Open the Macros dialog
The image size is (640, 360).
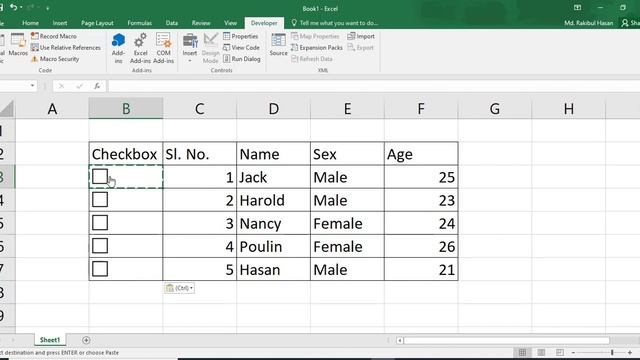point(18,45)
